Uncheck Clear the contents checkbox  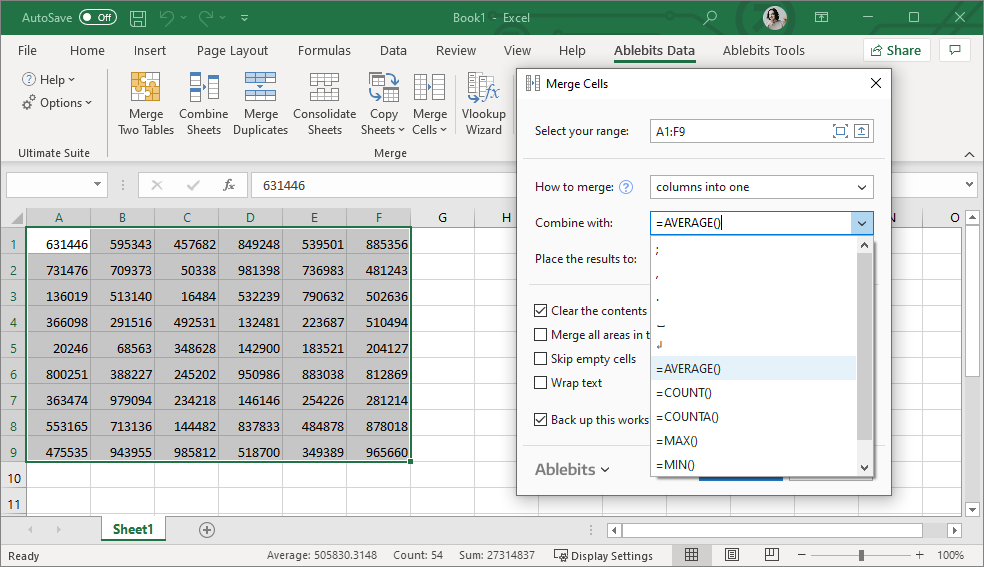540,310
